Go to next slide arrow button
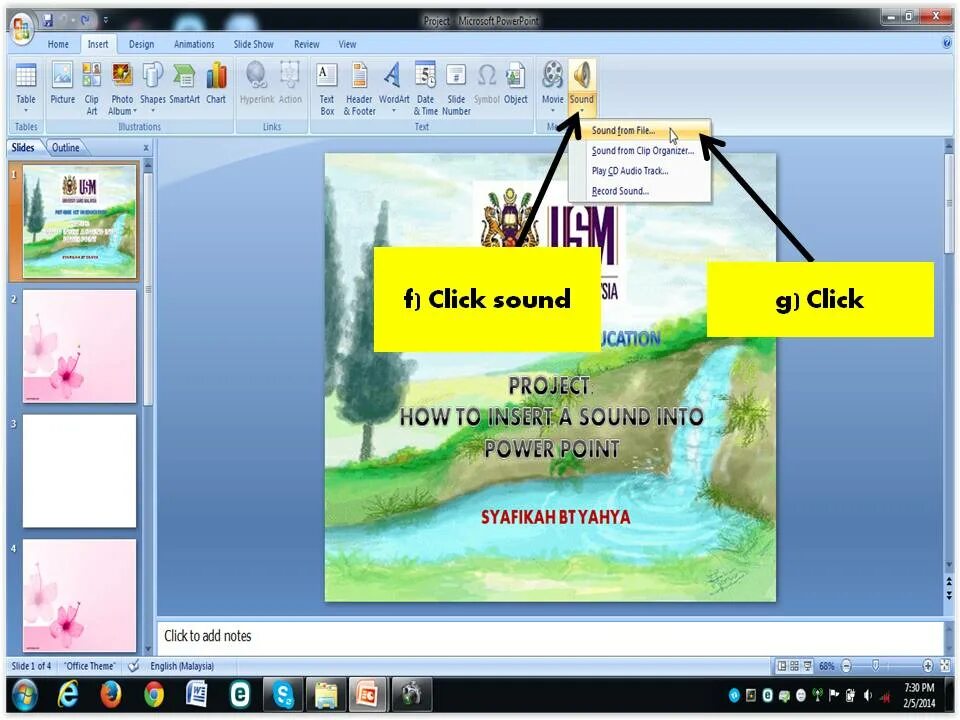Viewport: 960px width, 720px height. click(948, 594)
